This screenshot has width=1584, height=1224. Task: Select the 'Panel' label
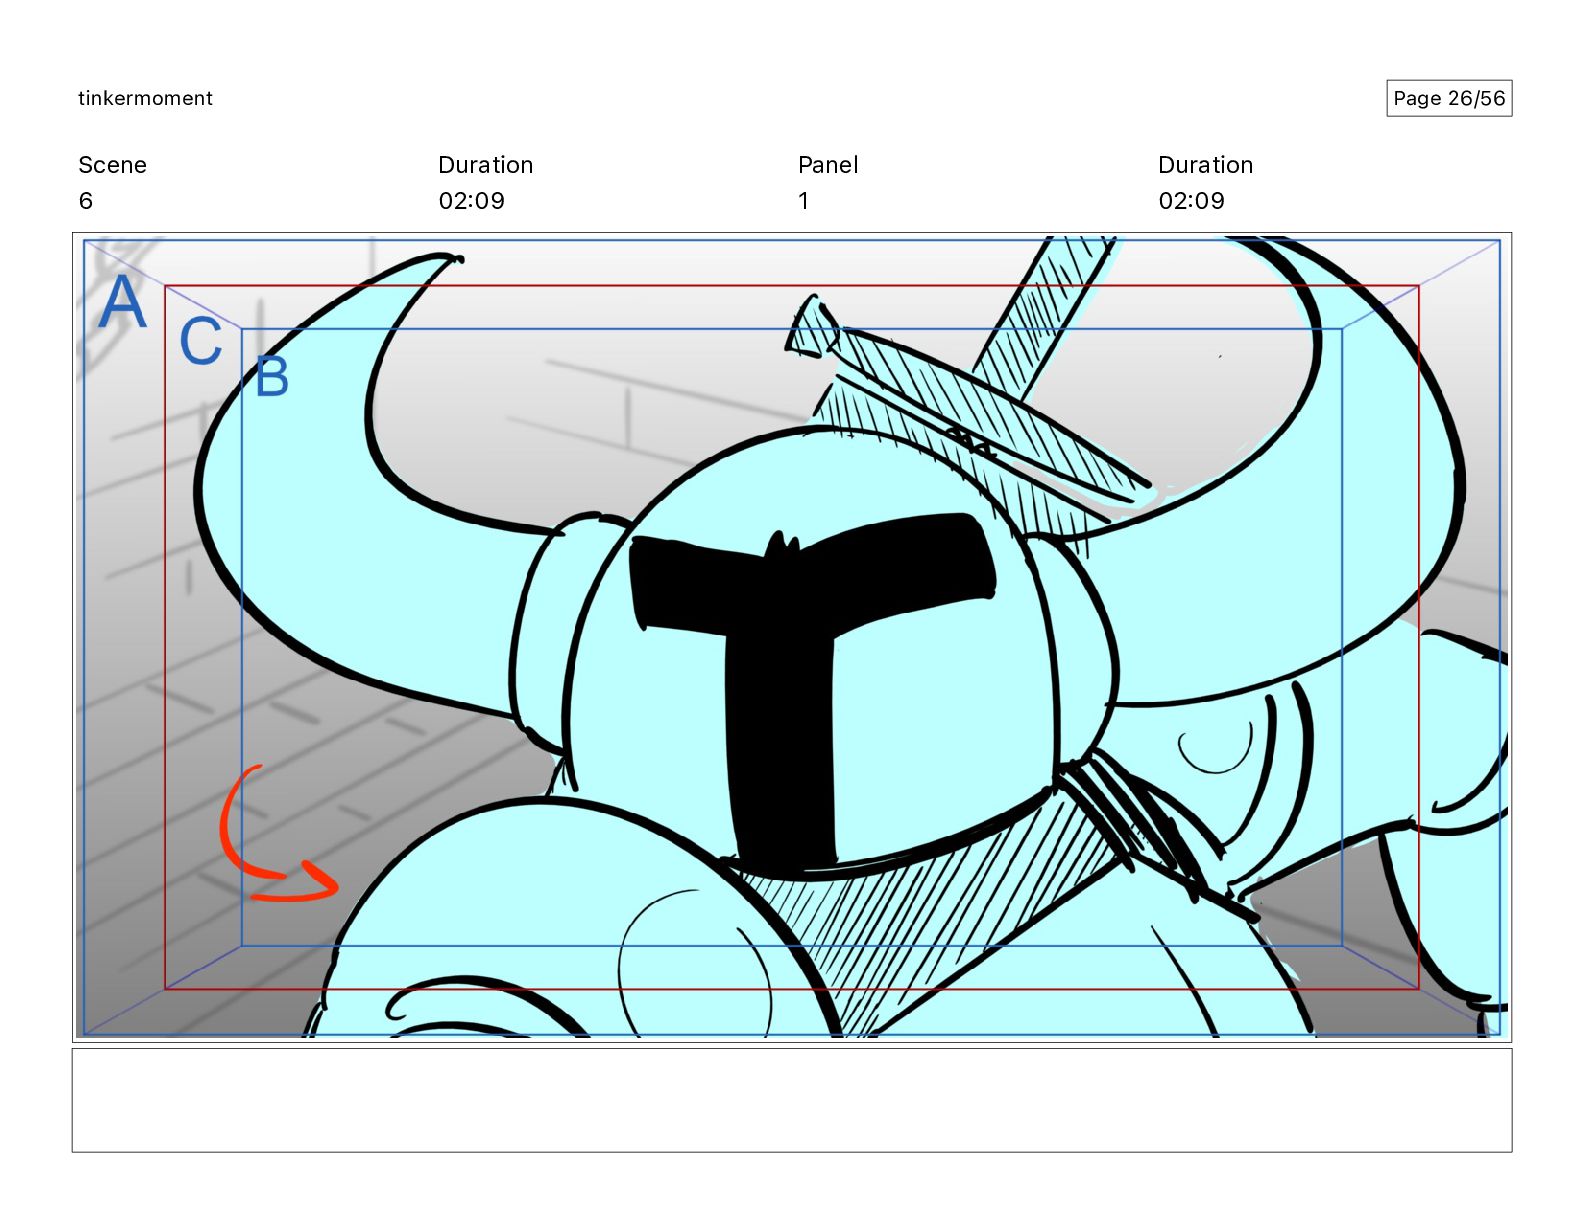coord(828,165)
